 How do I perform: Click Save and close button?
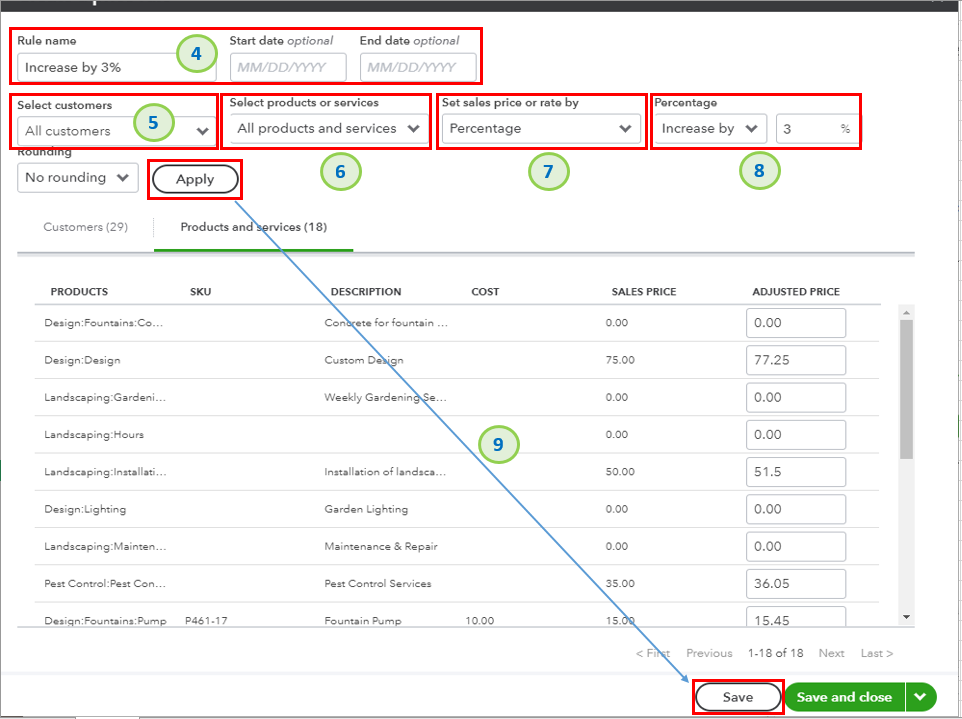pyautogui.click(x=844, y=697)
